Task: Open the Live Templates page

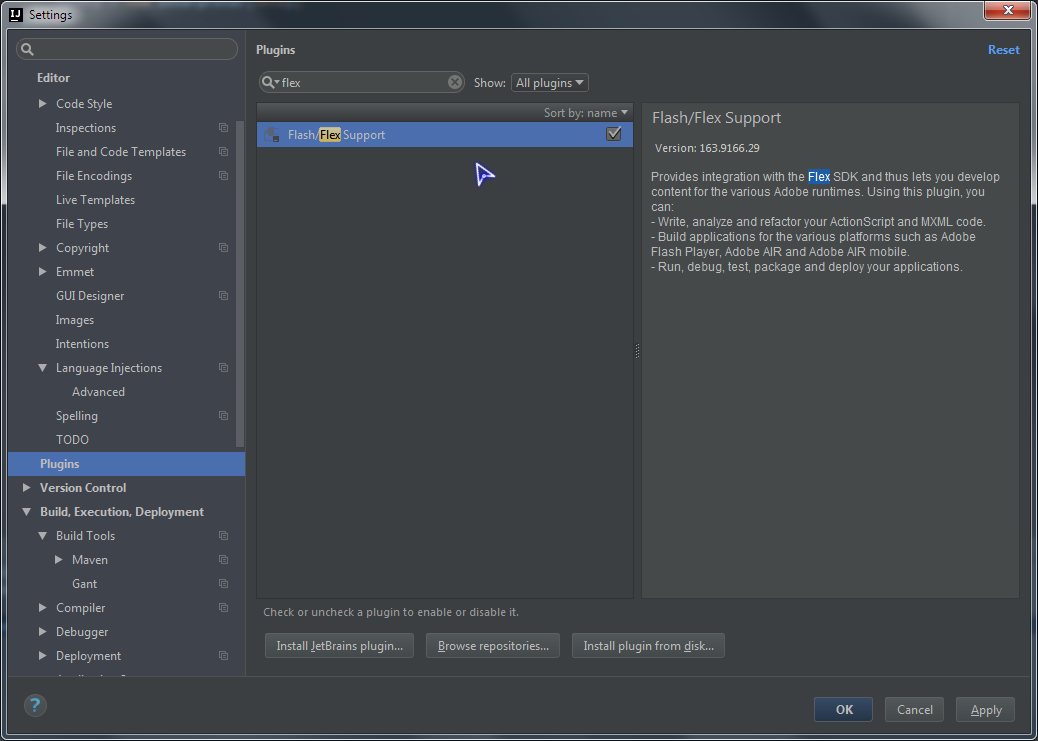Action: [95, 199]
